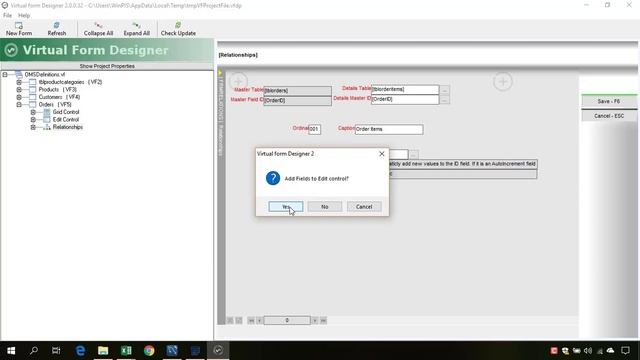Go to next record in navigator
The height and width of the screenshot is (360, 640).
click(x=315, y=320)
